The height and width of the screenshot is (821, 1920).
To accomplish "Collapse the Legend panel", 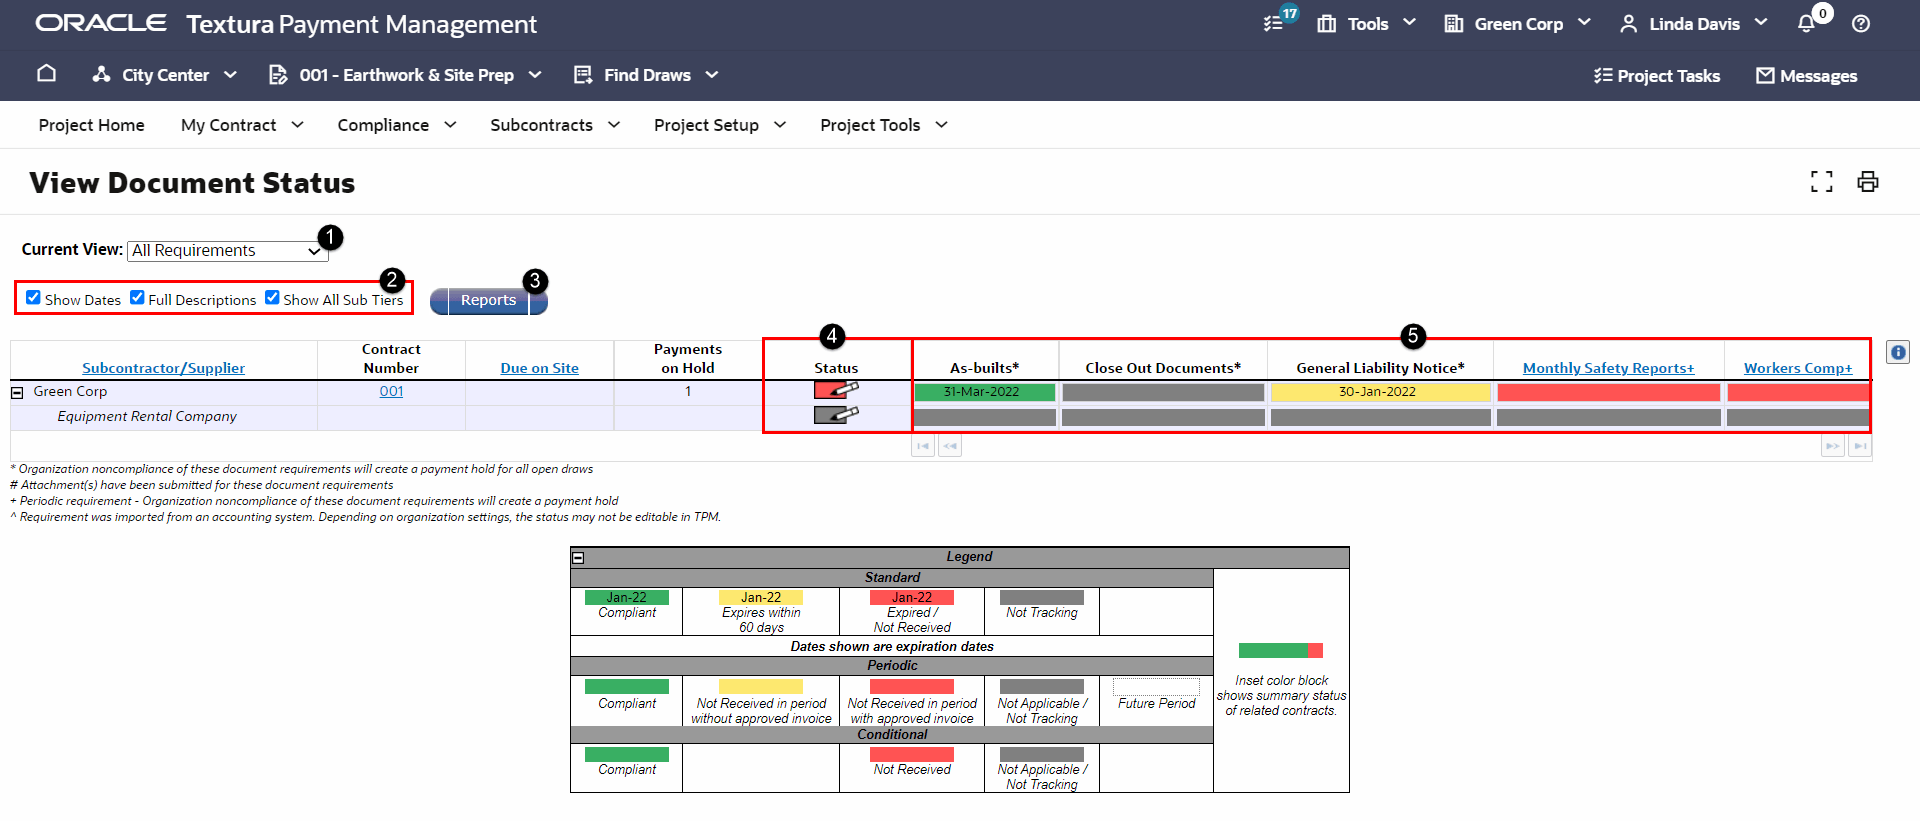I will (x=578, y=557).
